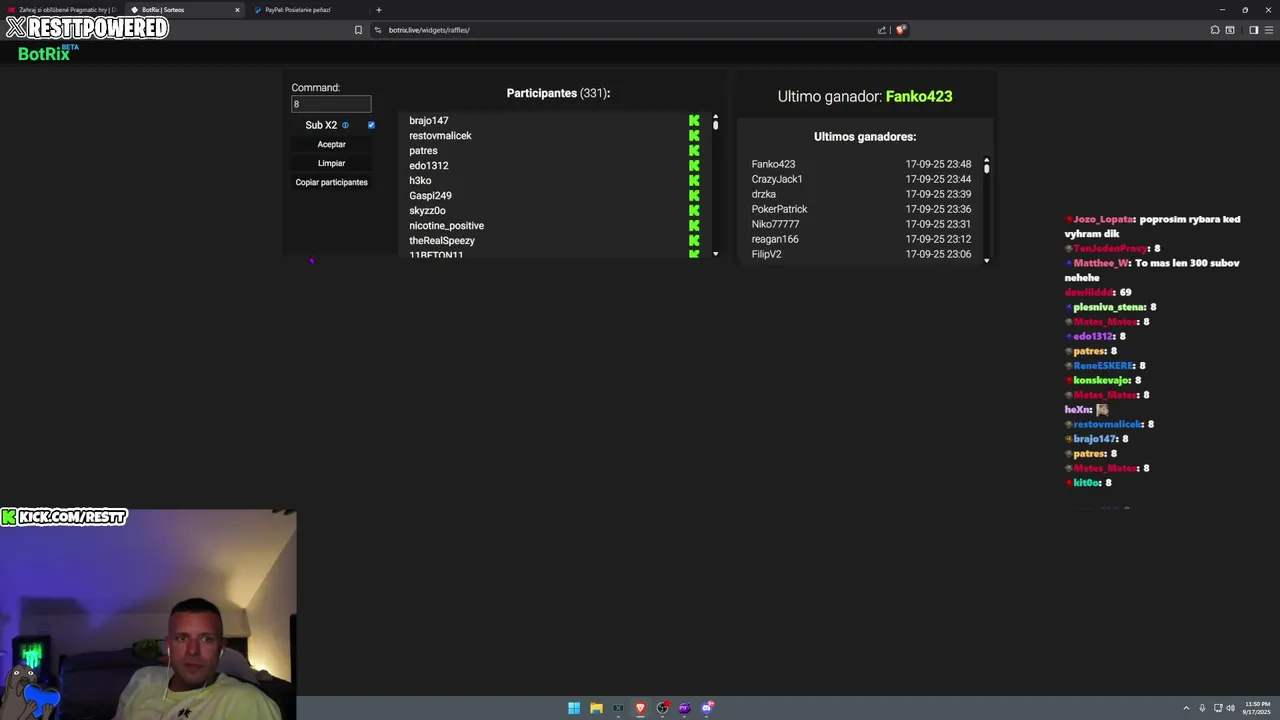The height and width of the screenshot is (720, 1280).
Task: Click the Kick icon beside patres participant
Action: click(x=694, y=151)
